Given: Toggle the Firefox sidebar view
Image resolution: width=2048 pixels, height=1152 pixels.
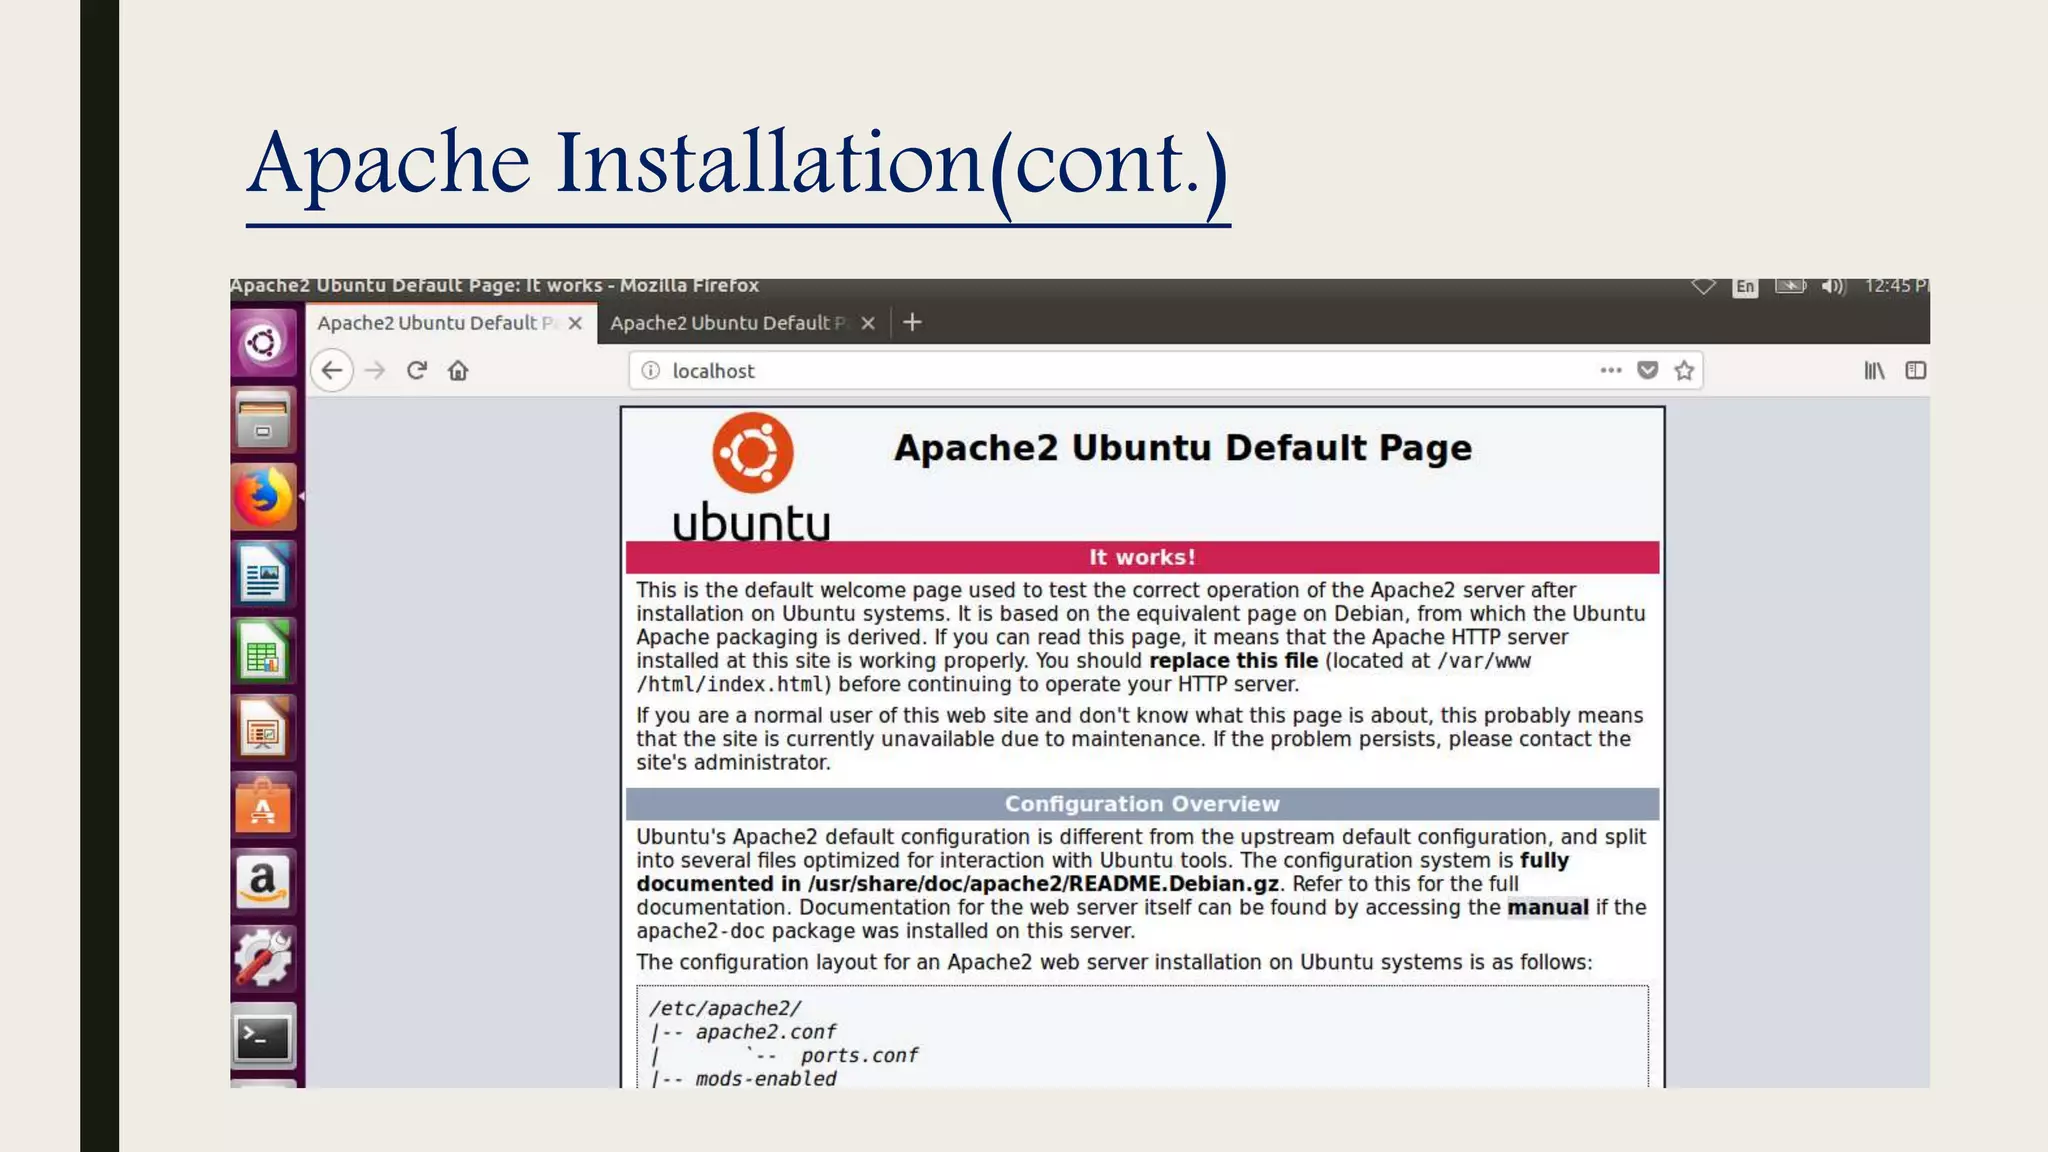Looking at the screenshot, I should [x=1916, y=371].
